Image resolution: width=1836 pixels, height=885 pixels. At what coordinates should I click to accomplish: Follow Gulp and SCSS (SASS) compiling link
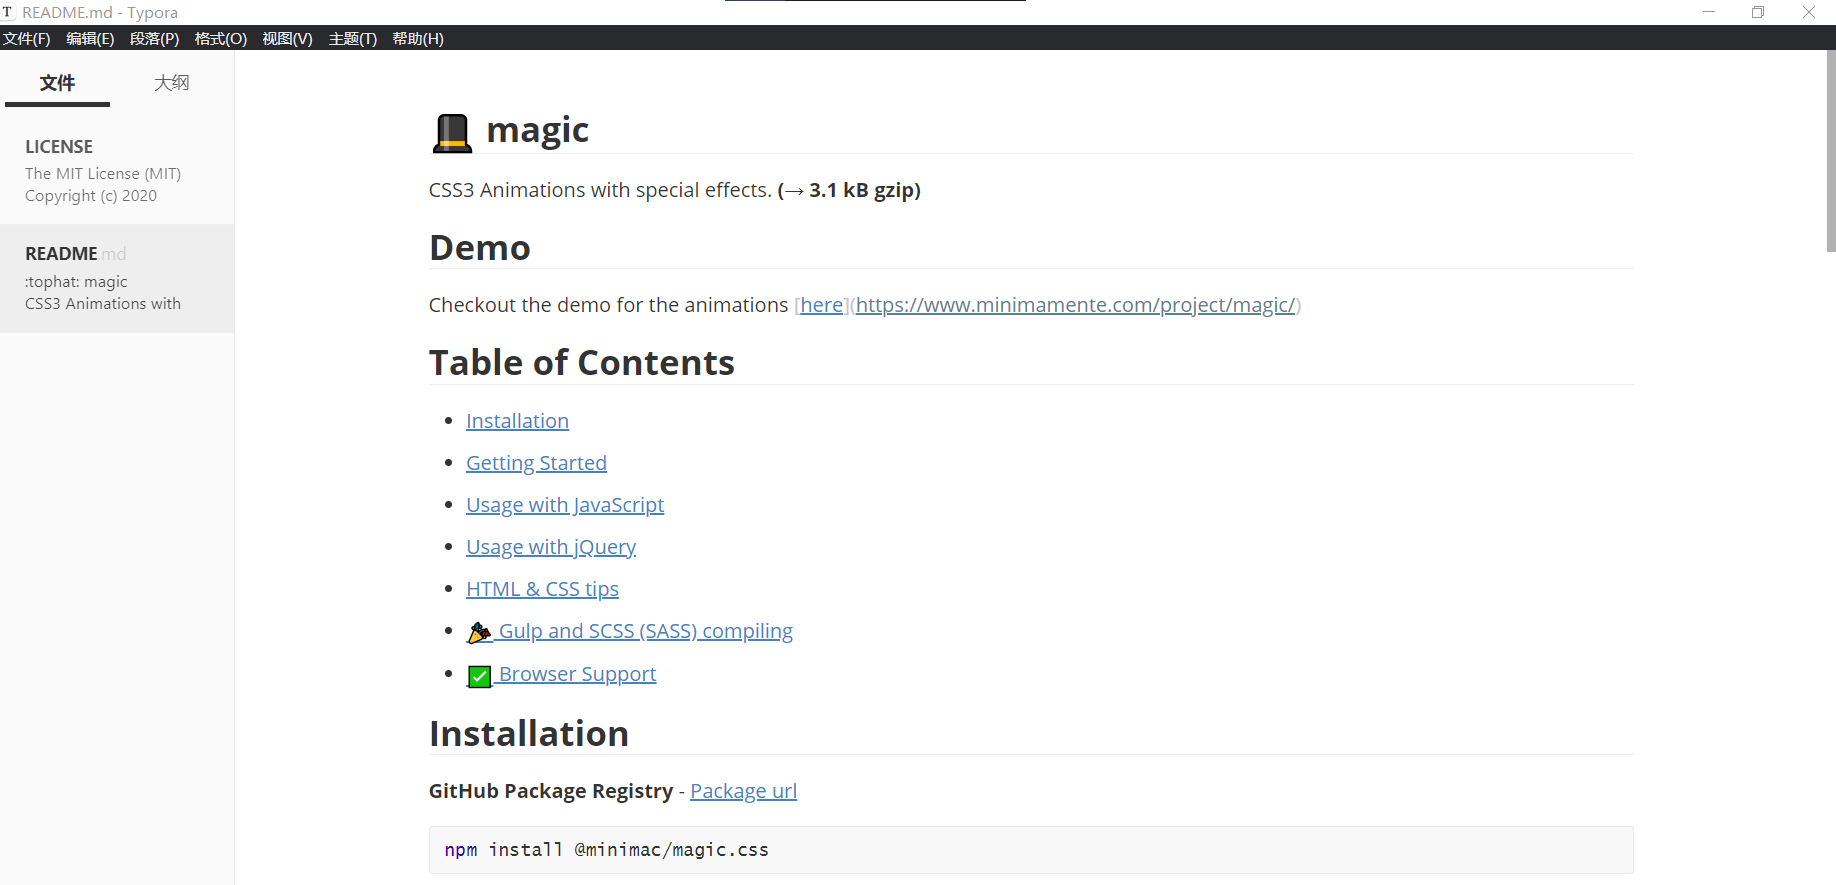click(x=645, y=631)
